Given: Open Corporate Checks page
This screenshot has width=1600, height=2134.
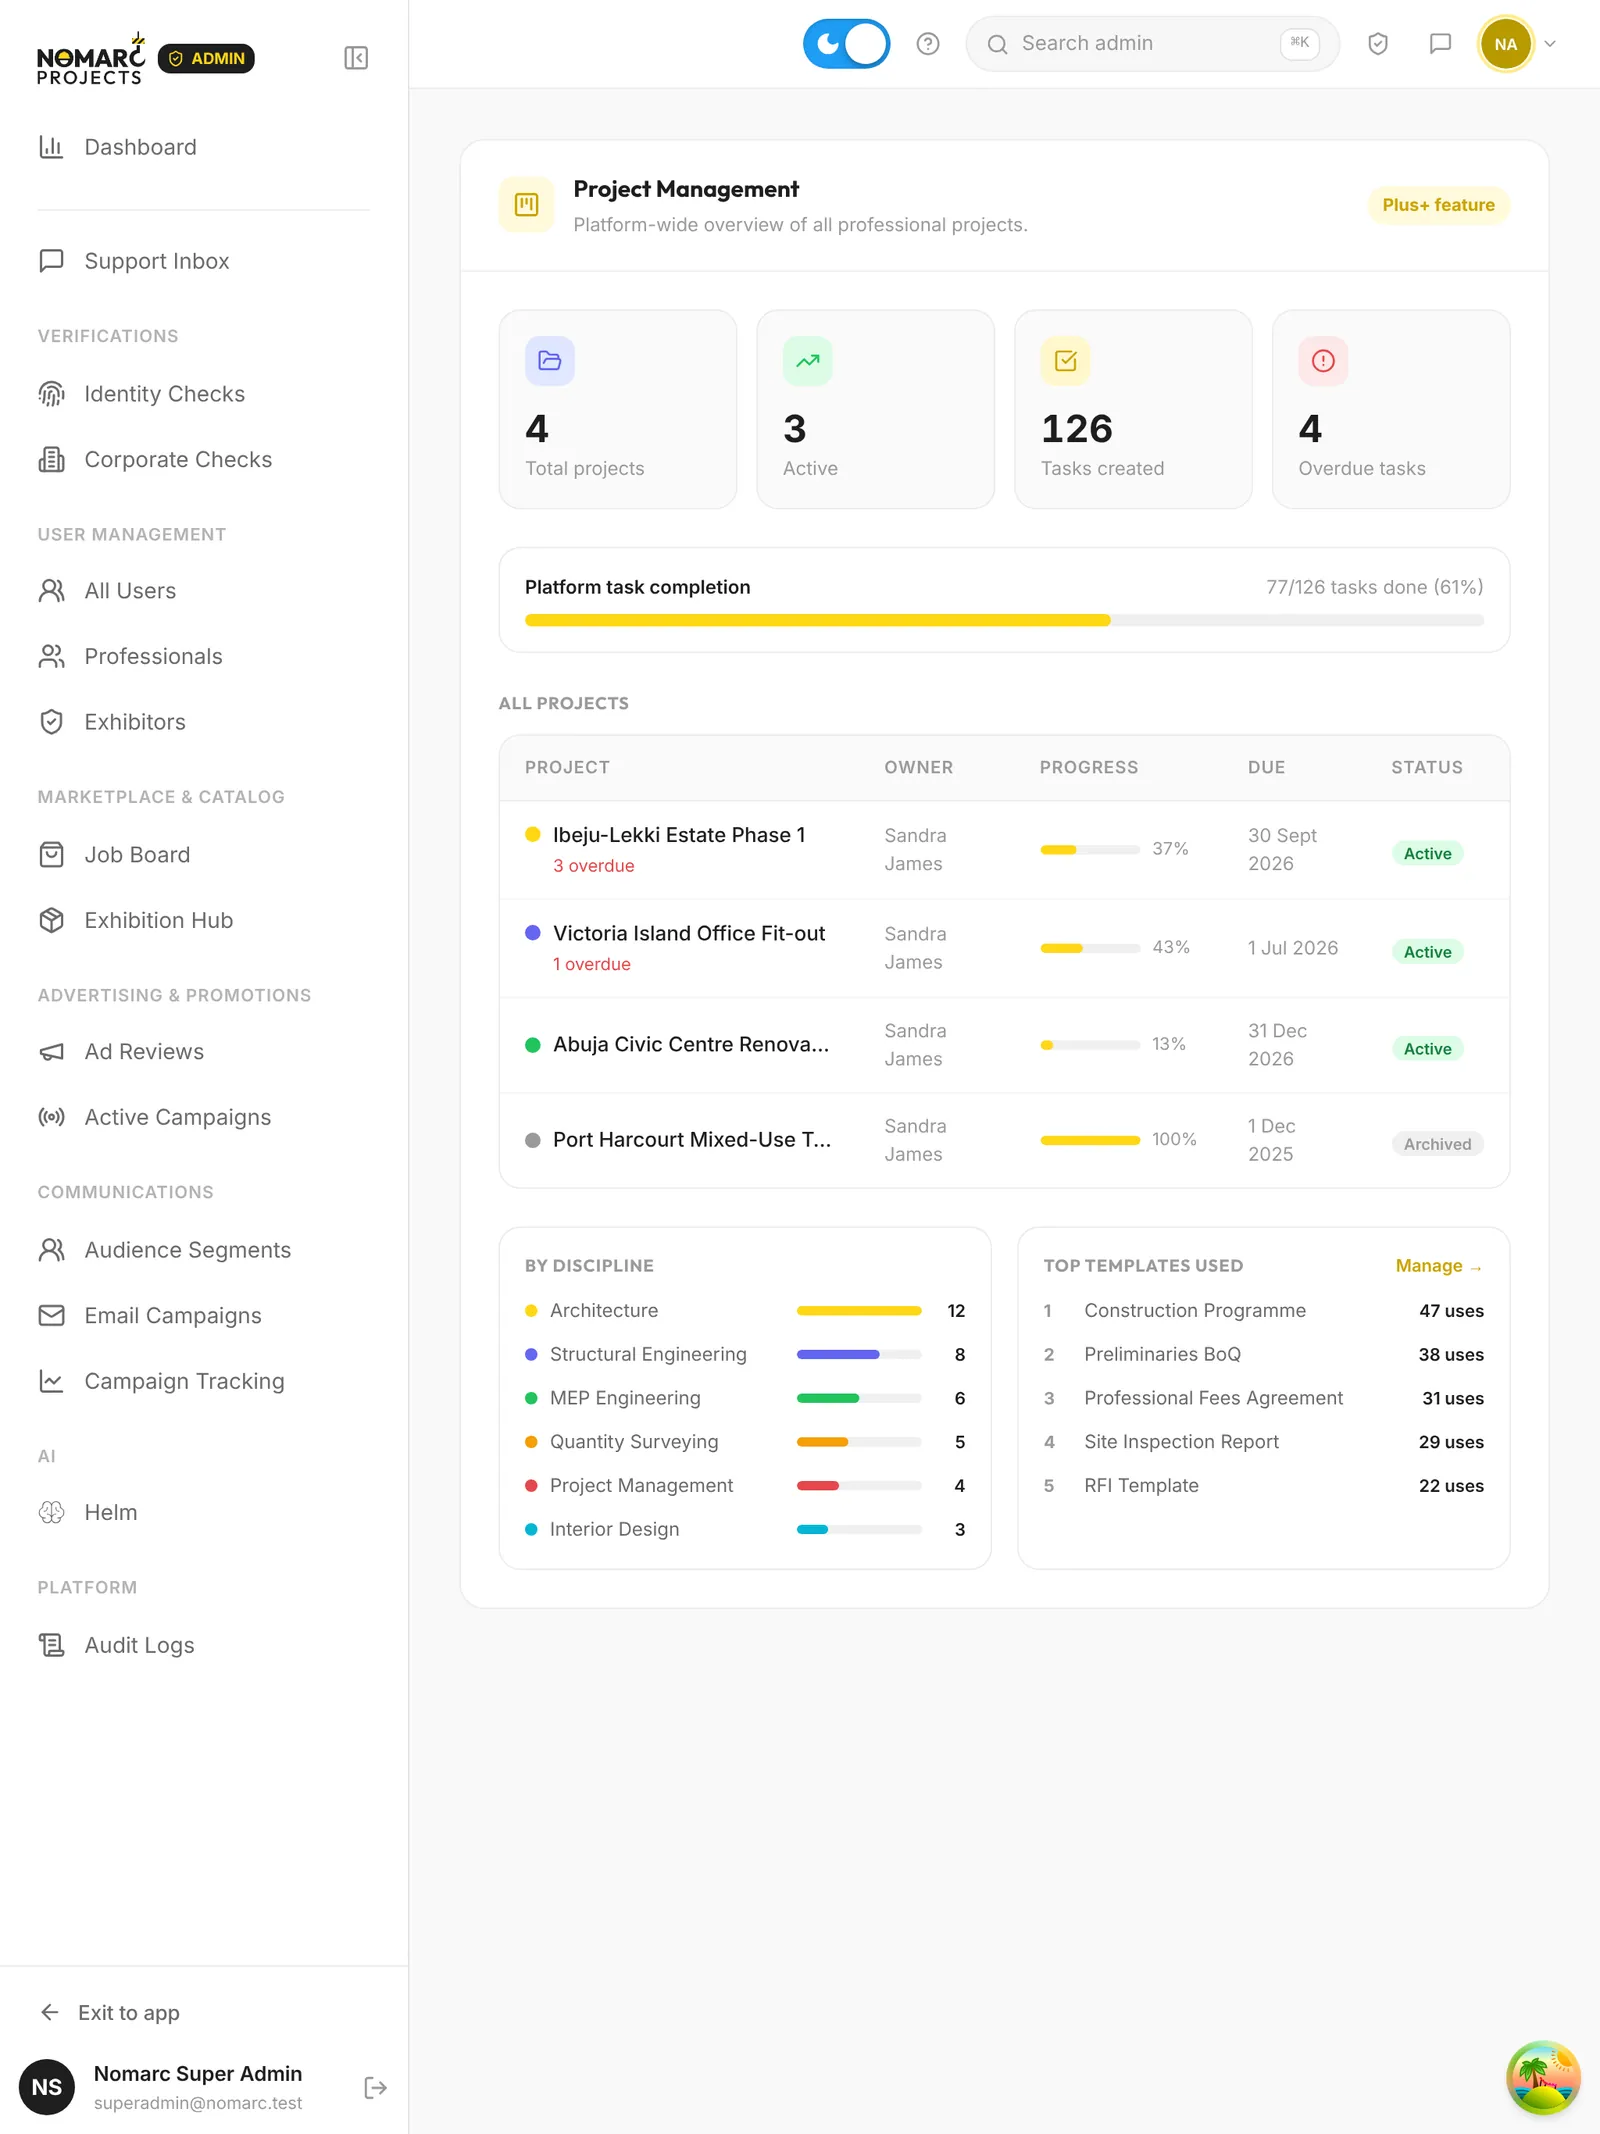Looking at the screenshot, I should click(204, 460).
